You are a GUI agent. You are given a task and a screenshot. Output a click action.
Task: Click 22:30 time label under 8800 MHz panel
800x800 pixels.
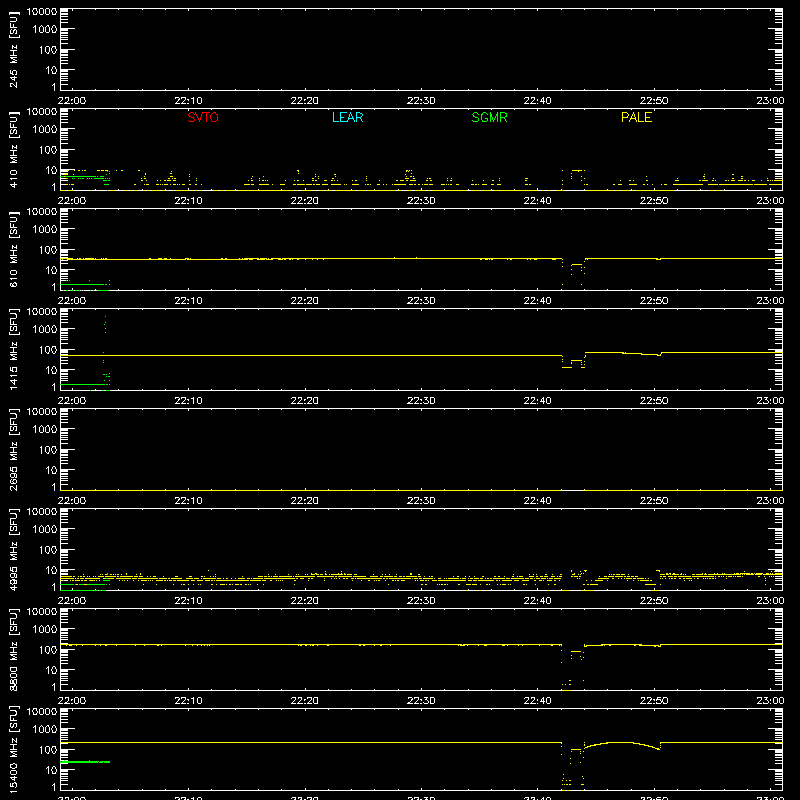421,701
